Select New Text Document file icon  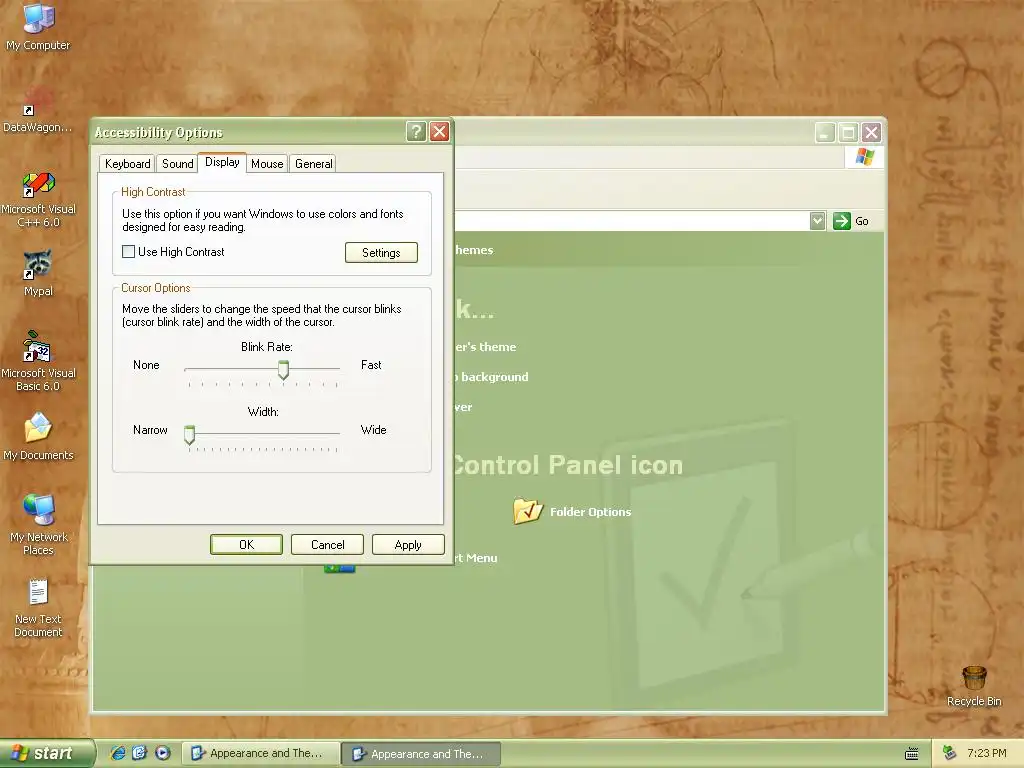[38, 607]
